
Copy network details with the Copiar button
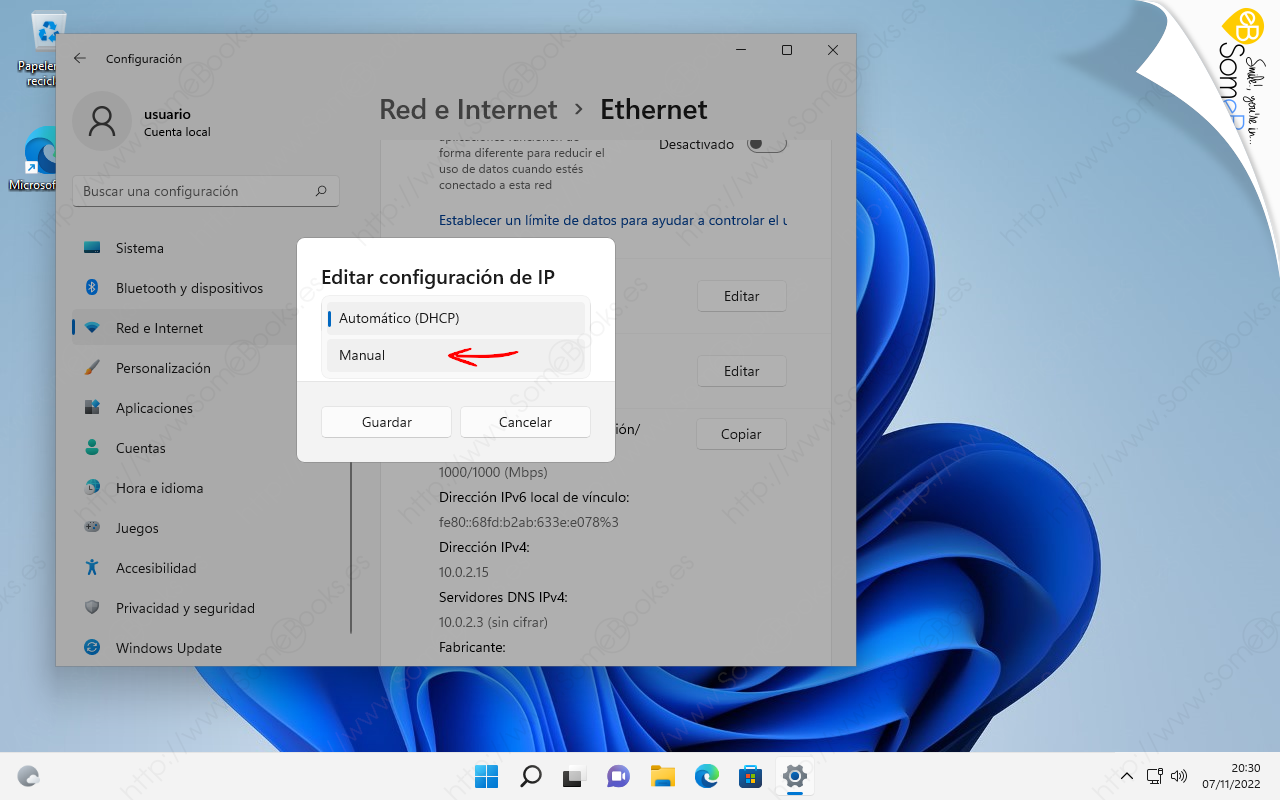741,434
